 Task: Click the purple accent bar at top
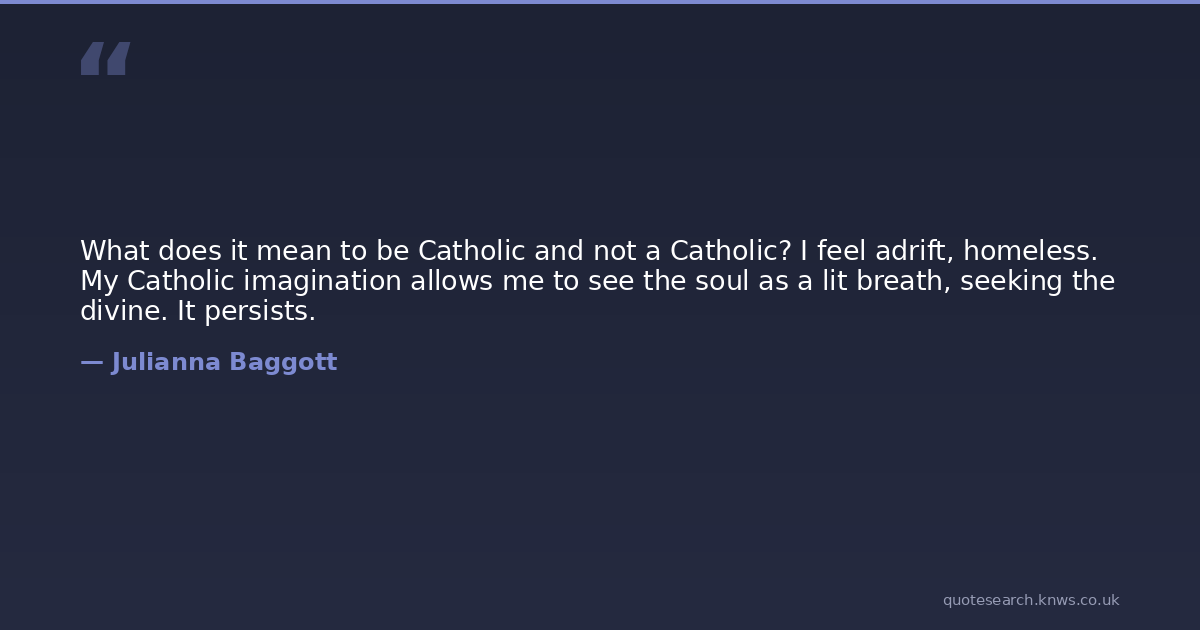coord(600,2)
